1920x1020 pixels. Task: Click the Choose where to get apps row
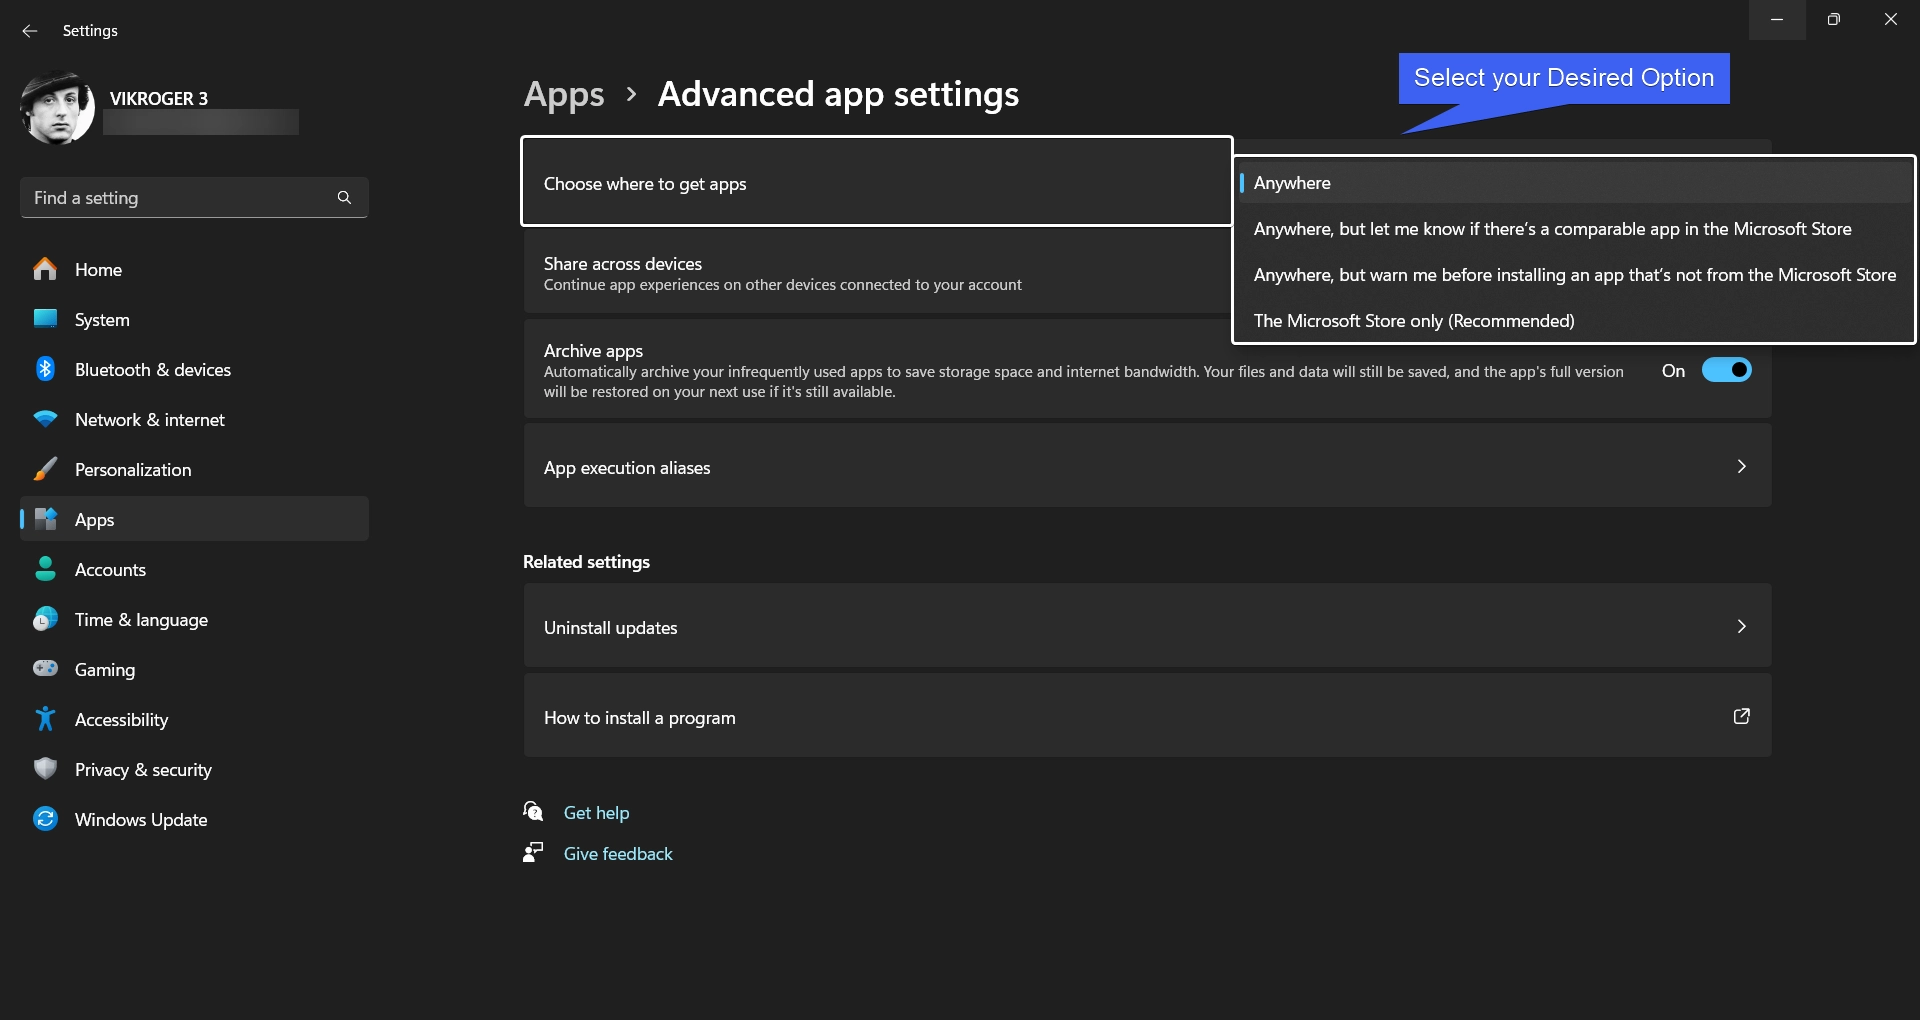coord(877,181)
